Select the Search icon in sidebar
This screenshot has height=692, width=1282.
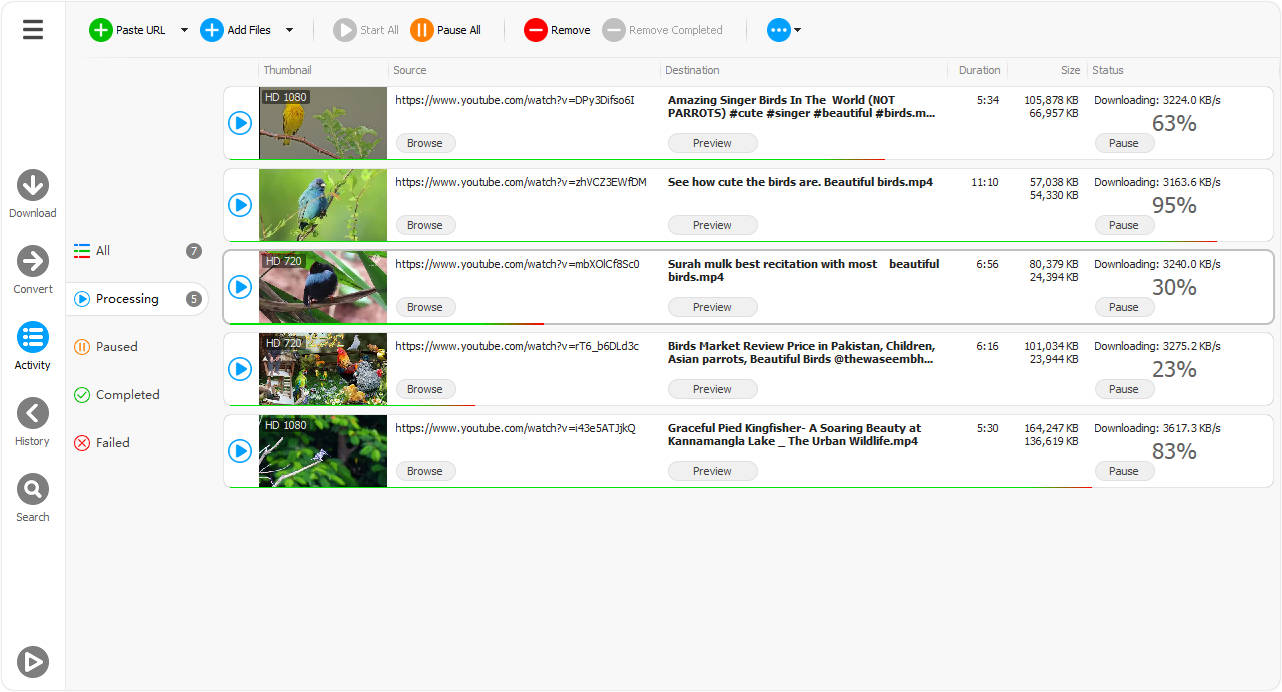(33, 490)
